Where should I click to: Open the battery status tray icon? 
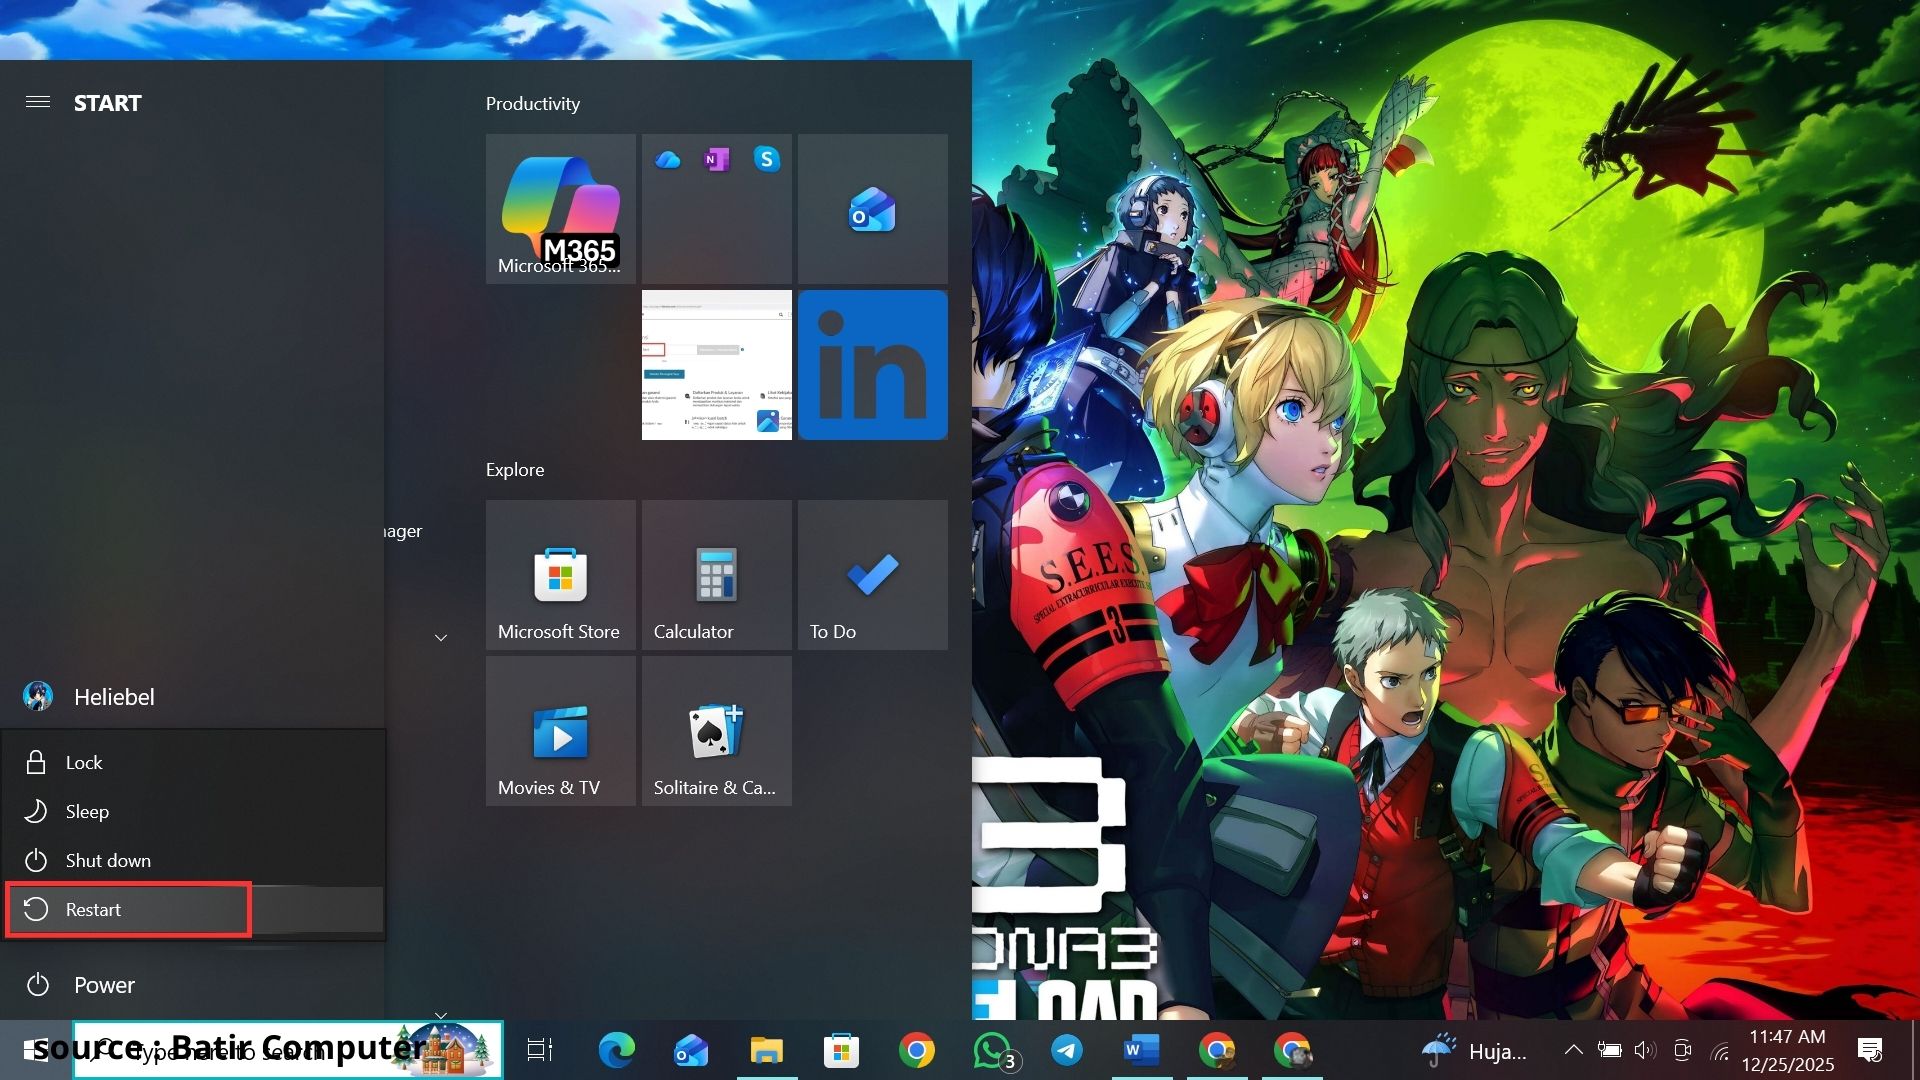pyautogui.click(x=1609, y=1050)
